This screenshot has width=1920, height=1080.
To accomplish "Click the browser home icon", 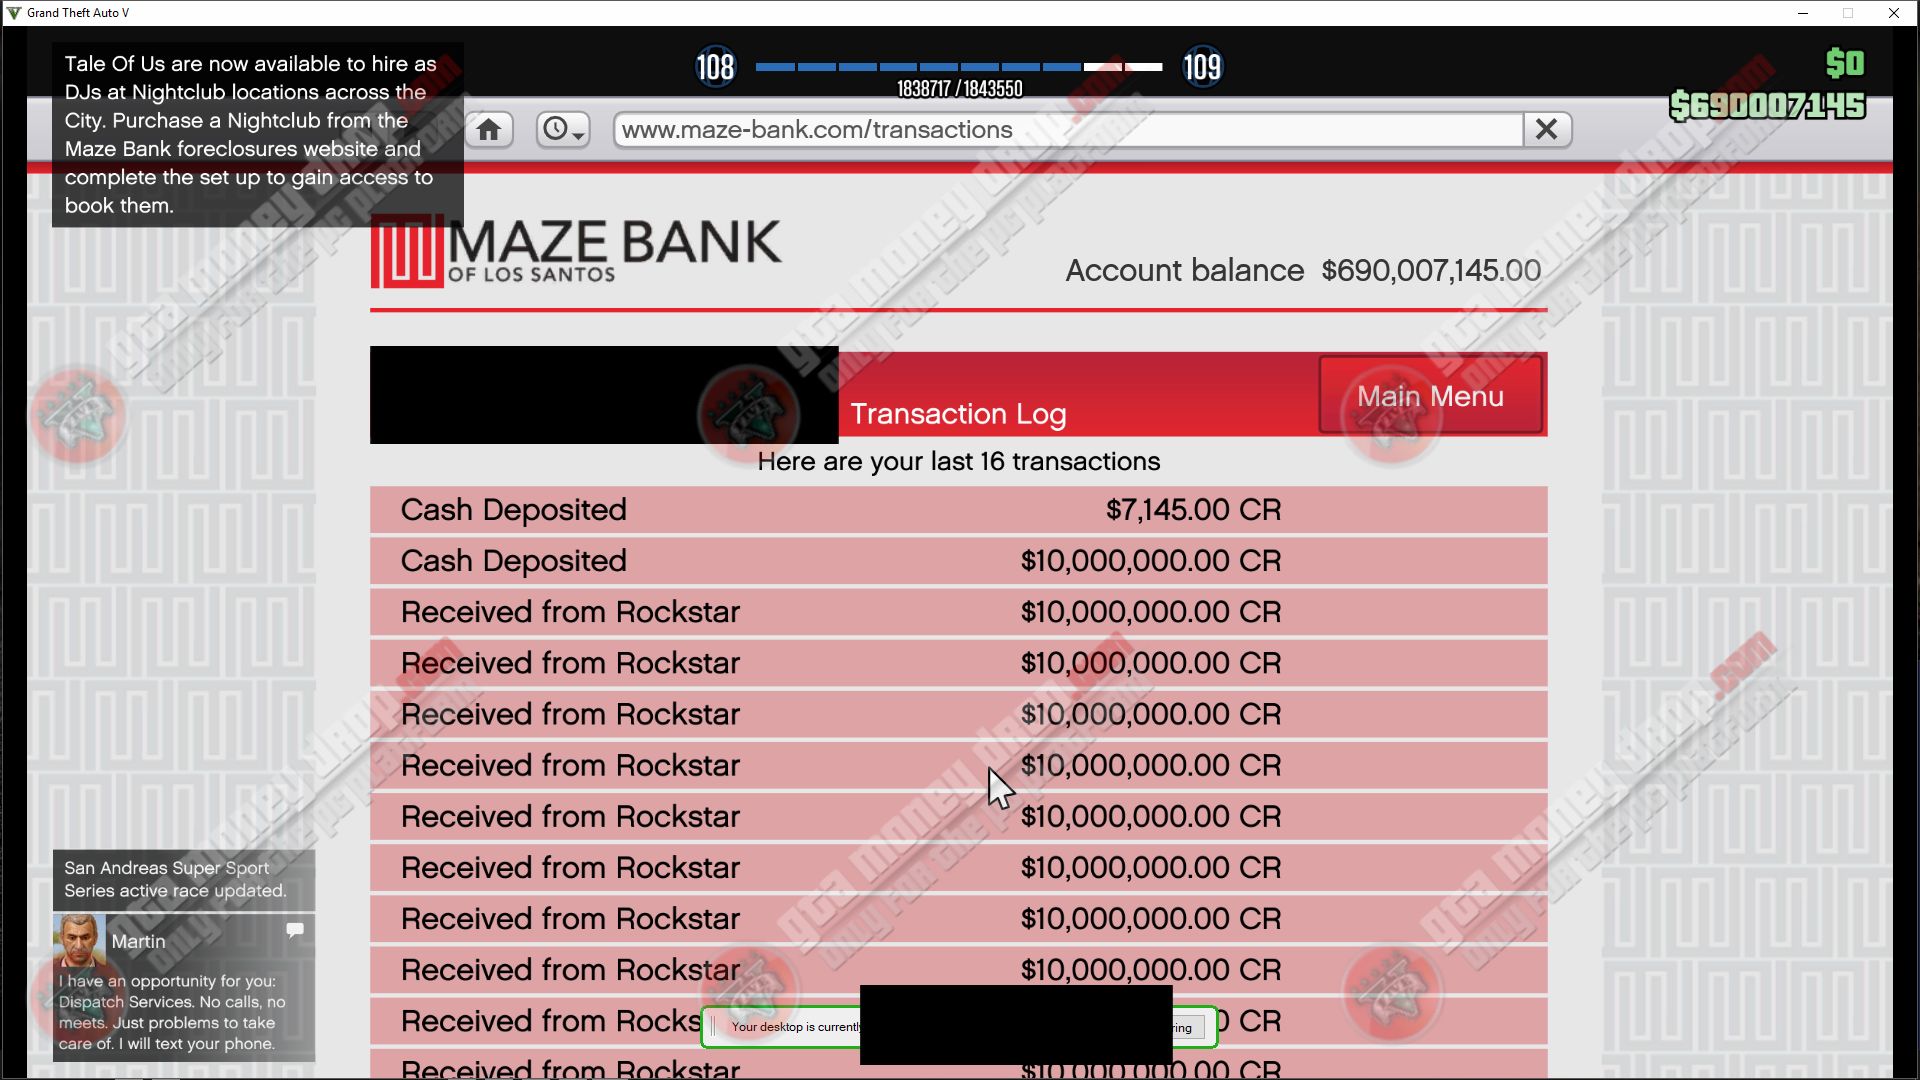I will (x=488, y=130).
